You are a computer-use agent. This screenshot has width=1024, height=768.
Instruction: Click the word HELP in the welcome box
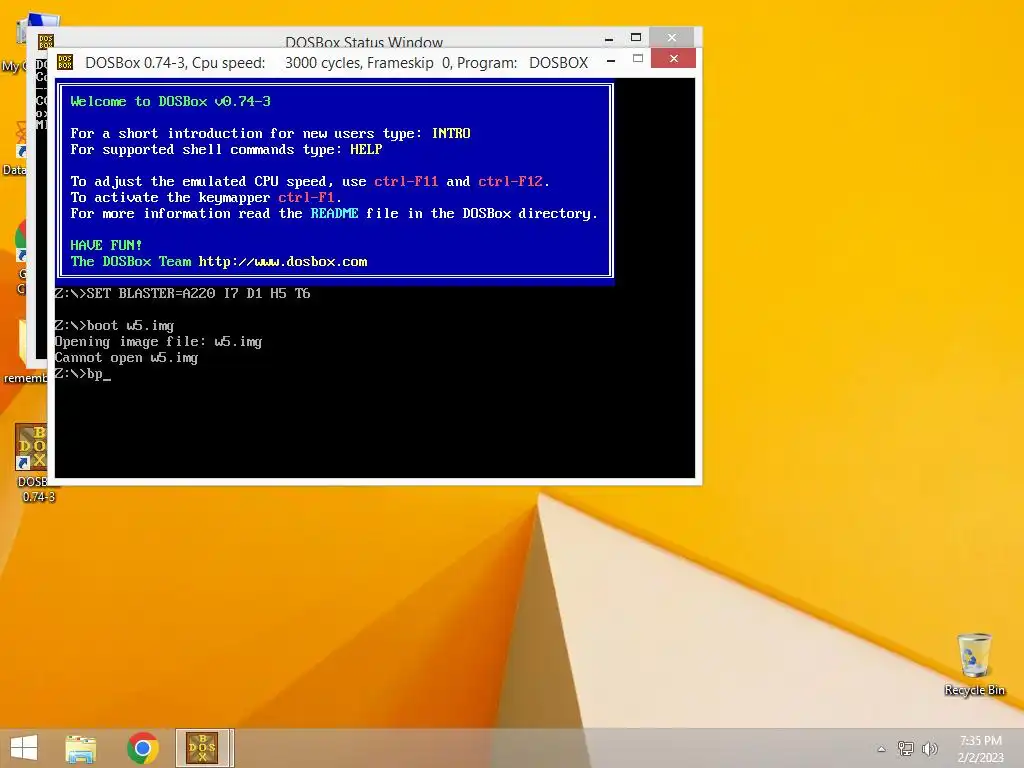(x=366, y=150)
